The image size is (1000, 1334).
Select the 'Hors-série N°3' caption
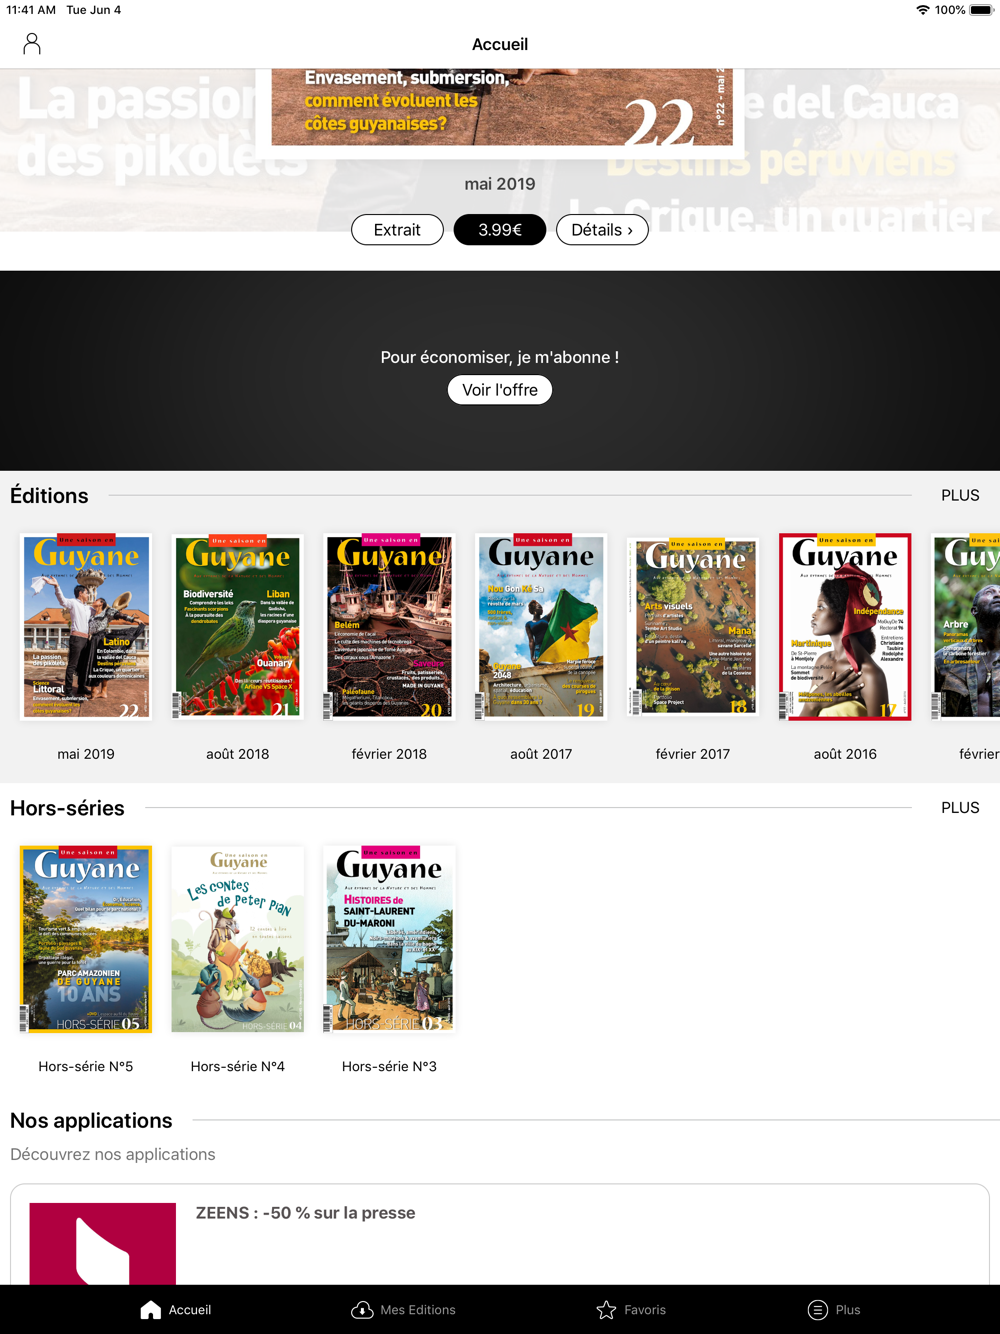(389, 1067)
